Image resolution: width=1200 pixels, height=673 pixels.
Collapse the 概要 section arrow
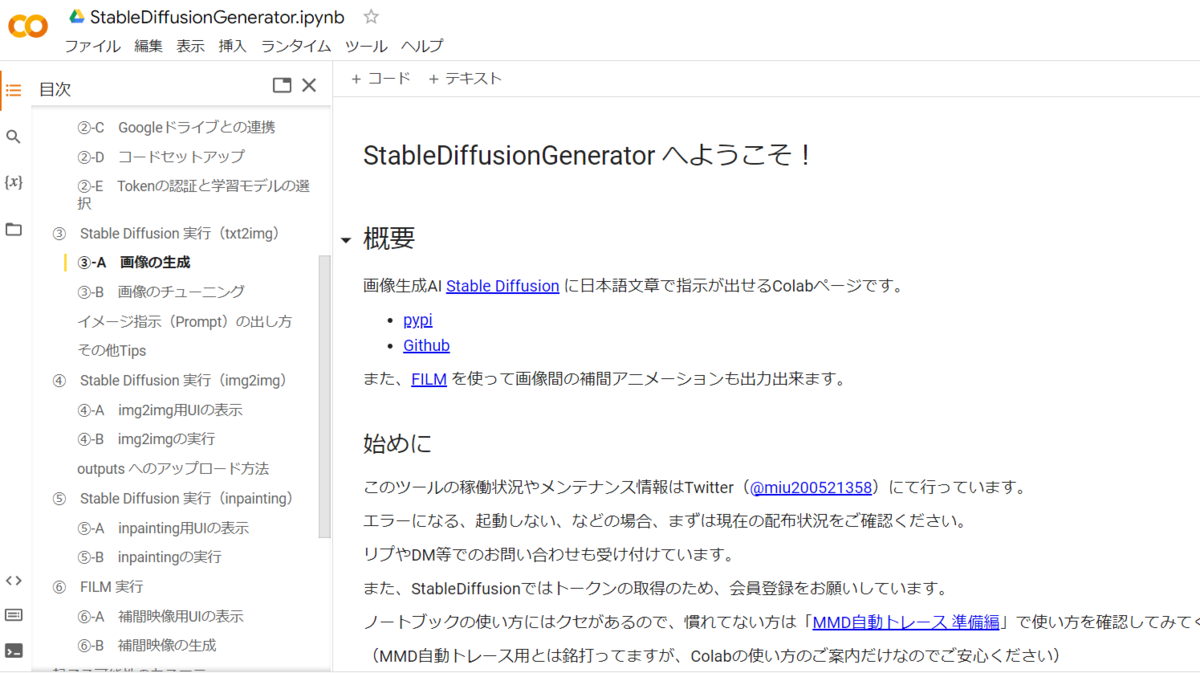(346, 240)
